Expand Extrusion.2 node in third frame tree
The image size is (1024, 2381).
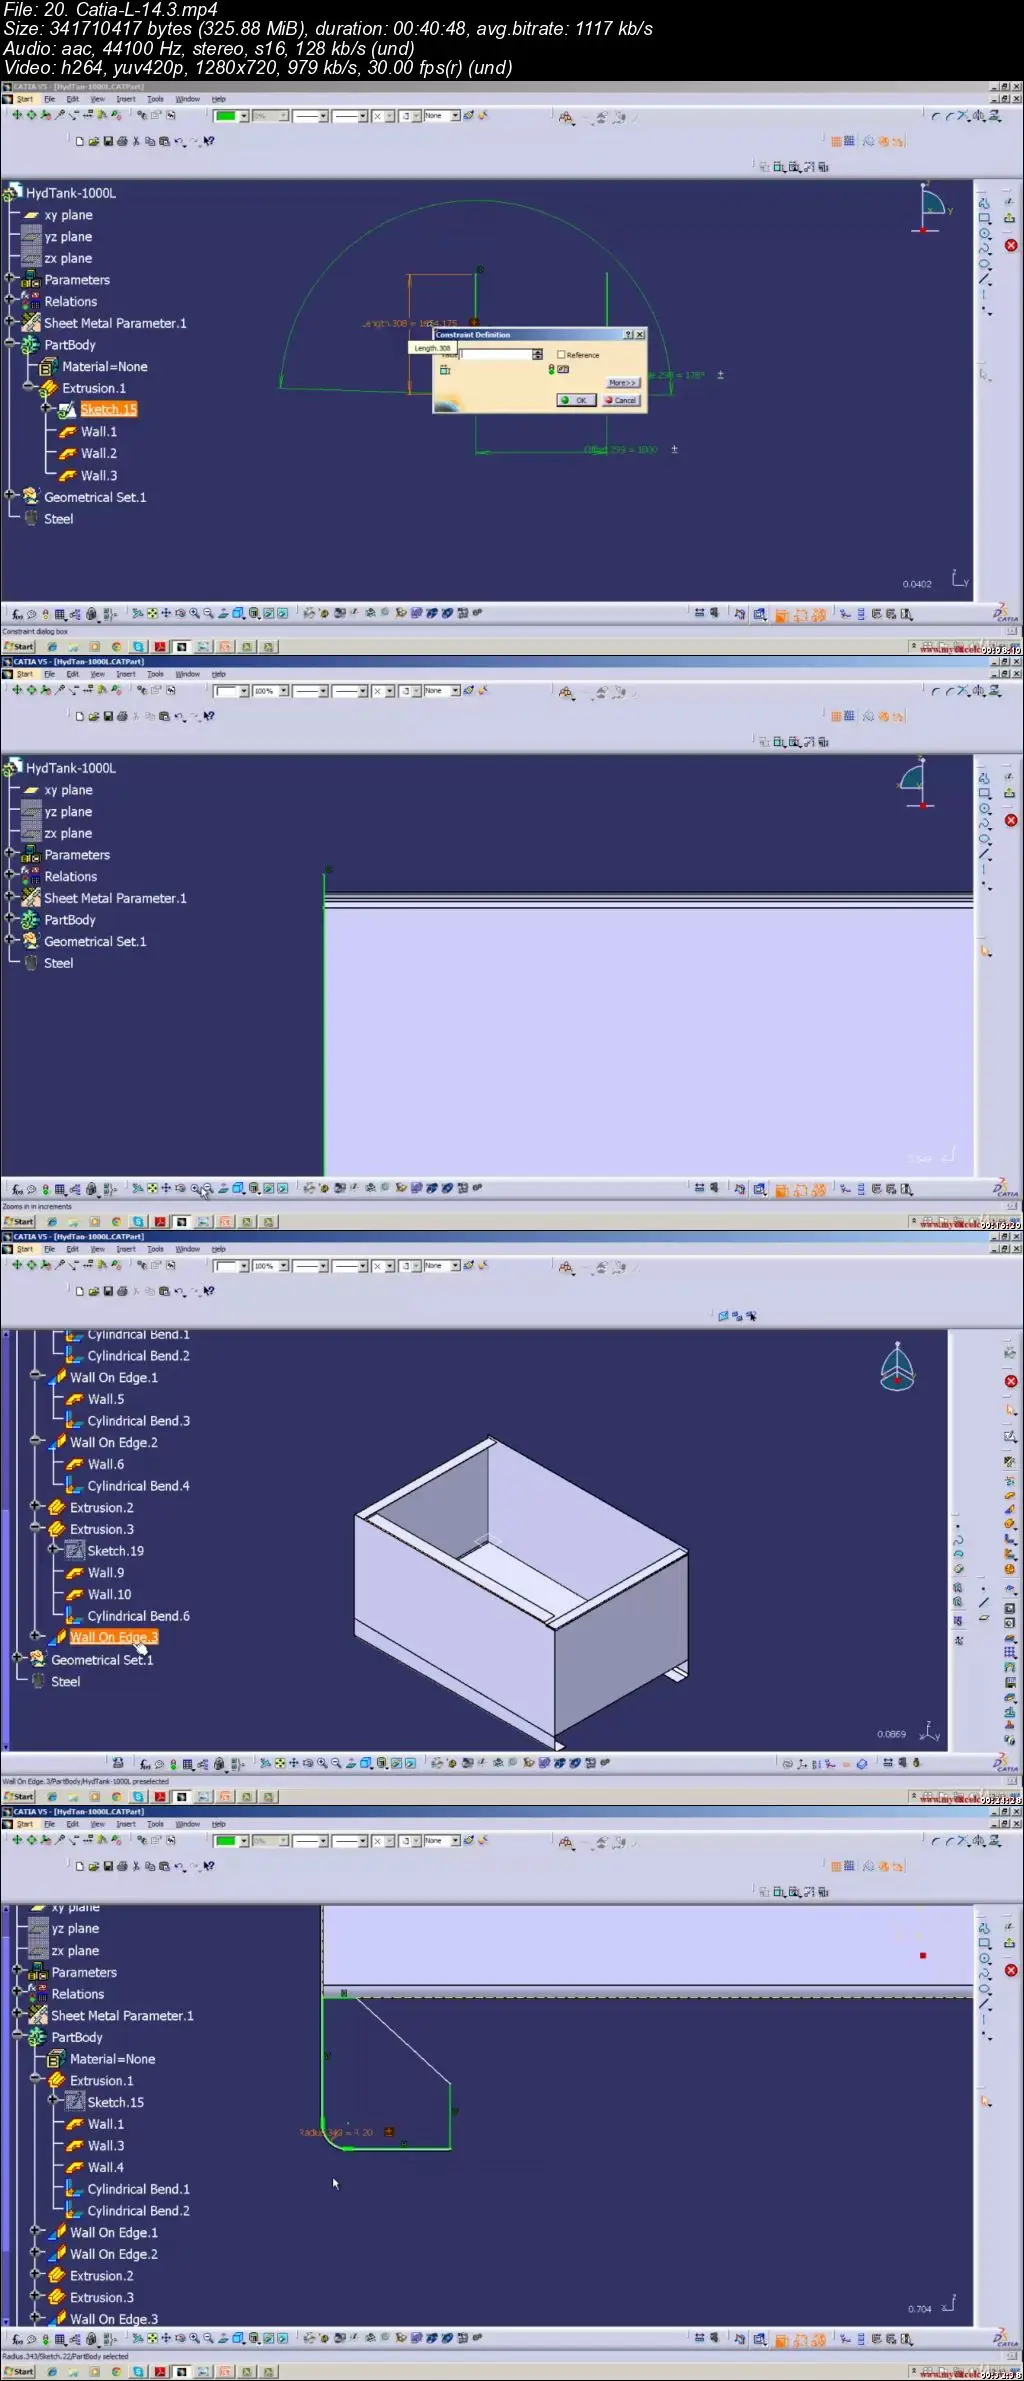35,1505
